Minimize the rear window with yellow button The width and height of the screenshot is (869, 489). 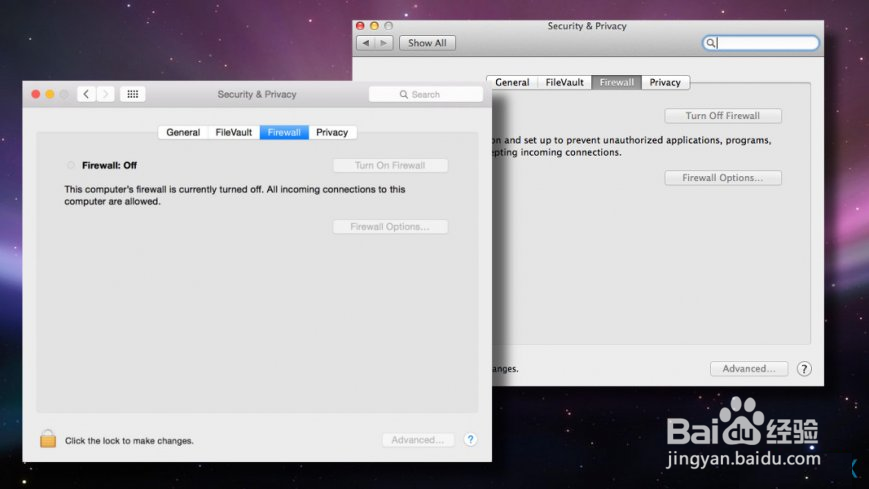(x=374, y=26)
